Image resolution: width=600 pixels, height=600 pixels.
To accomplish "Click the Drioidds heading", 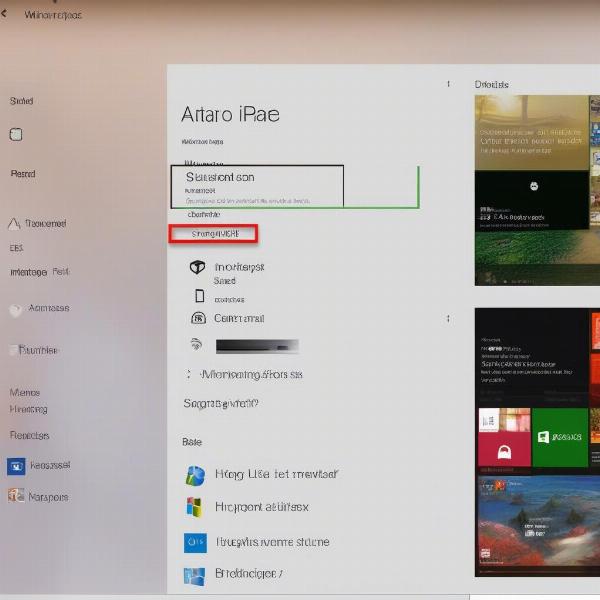I will coord(491,85).
